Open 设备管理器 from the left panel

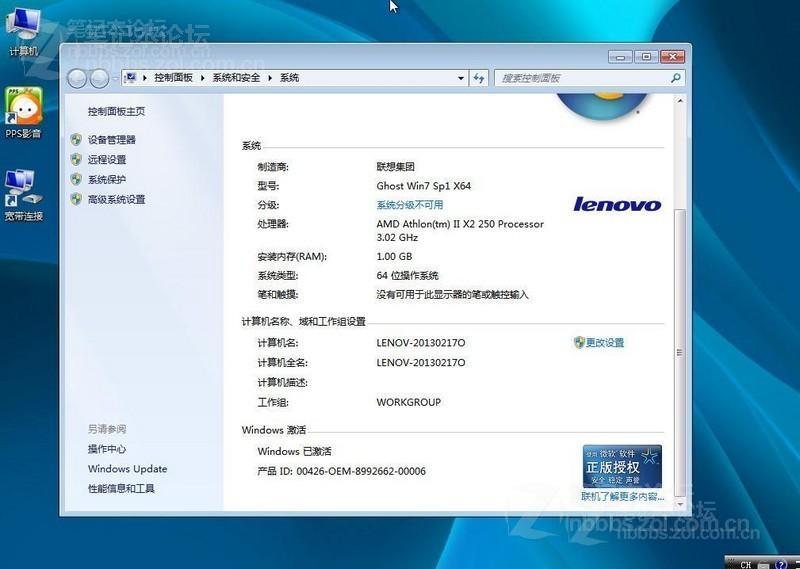point(111,140)
